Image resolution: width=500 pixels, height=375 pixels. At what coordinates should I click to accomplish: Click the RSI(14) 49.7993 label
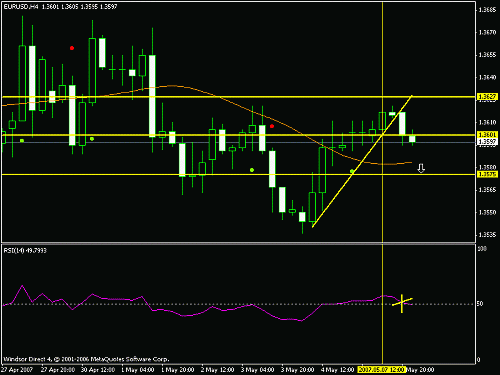click(x=25, y=250)
